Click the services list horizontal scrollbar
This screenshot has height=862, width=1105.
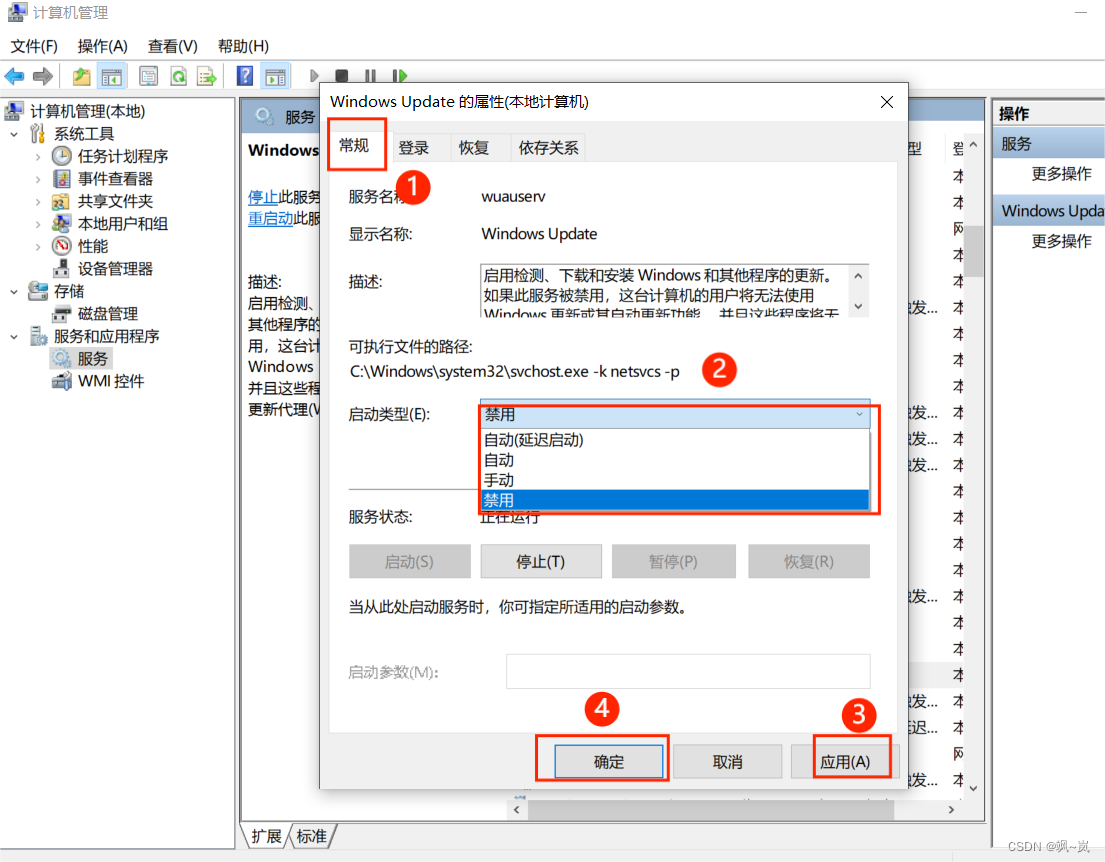click(x=711, y=810)
